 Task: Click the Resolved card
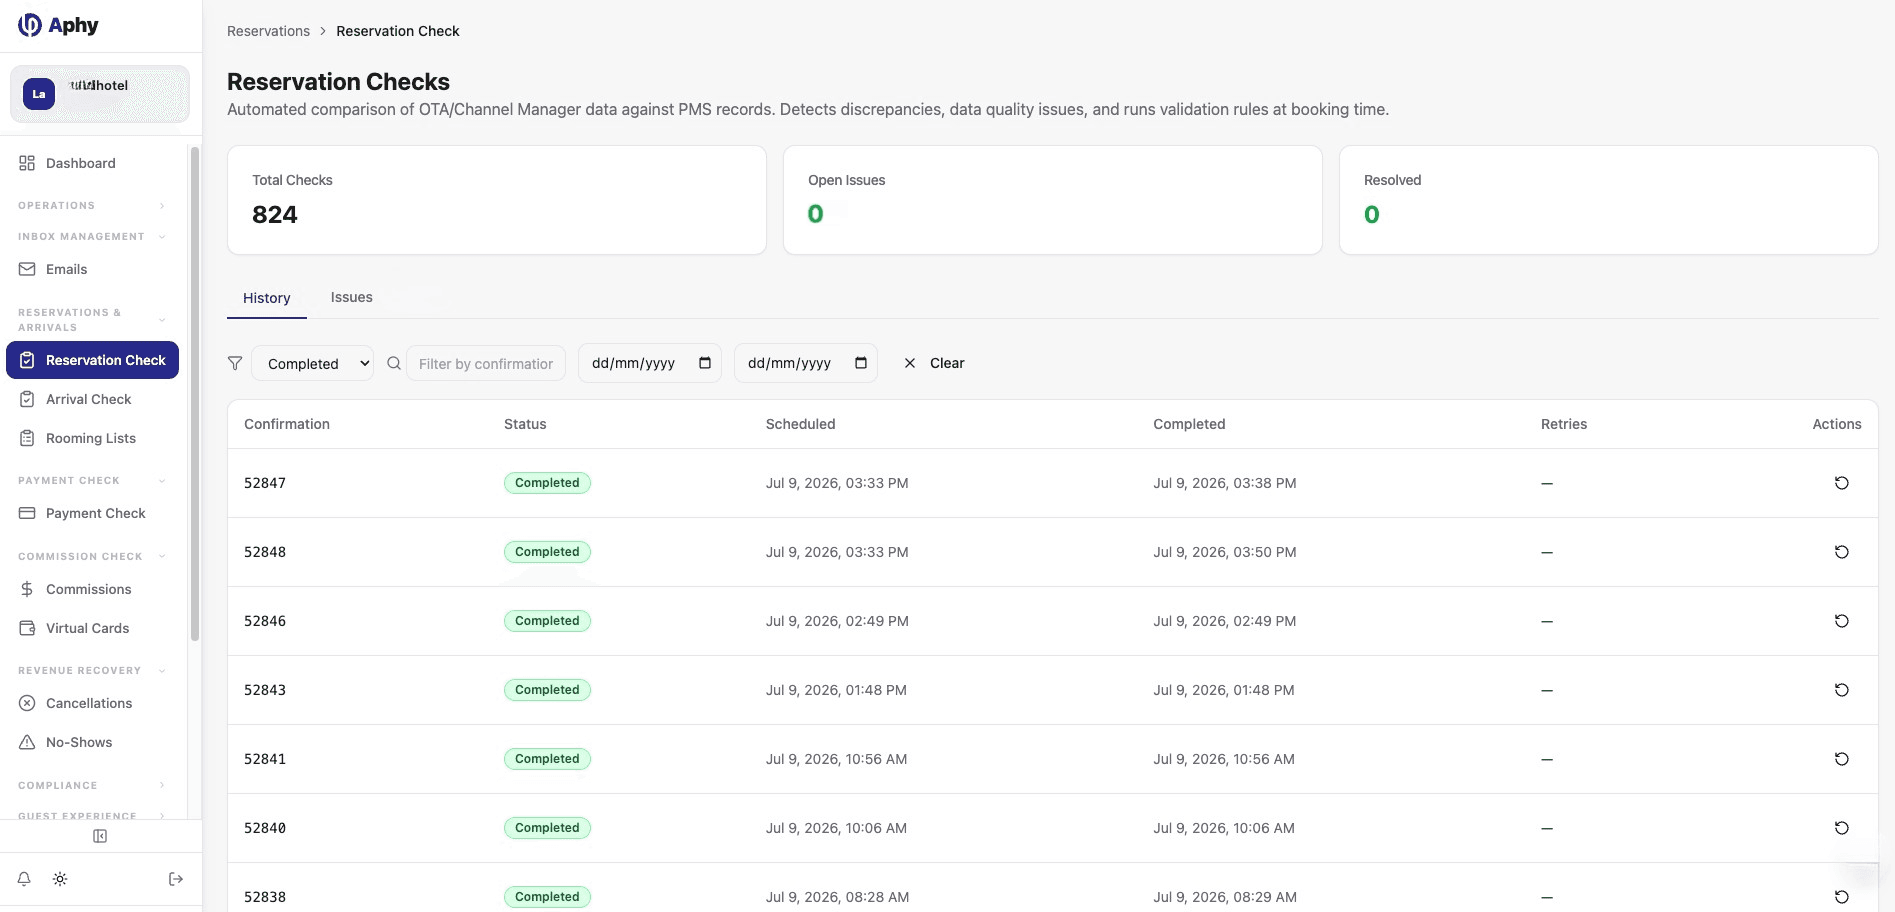point(1609,200)
